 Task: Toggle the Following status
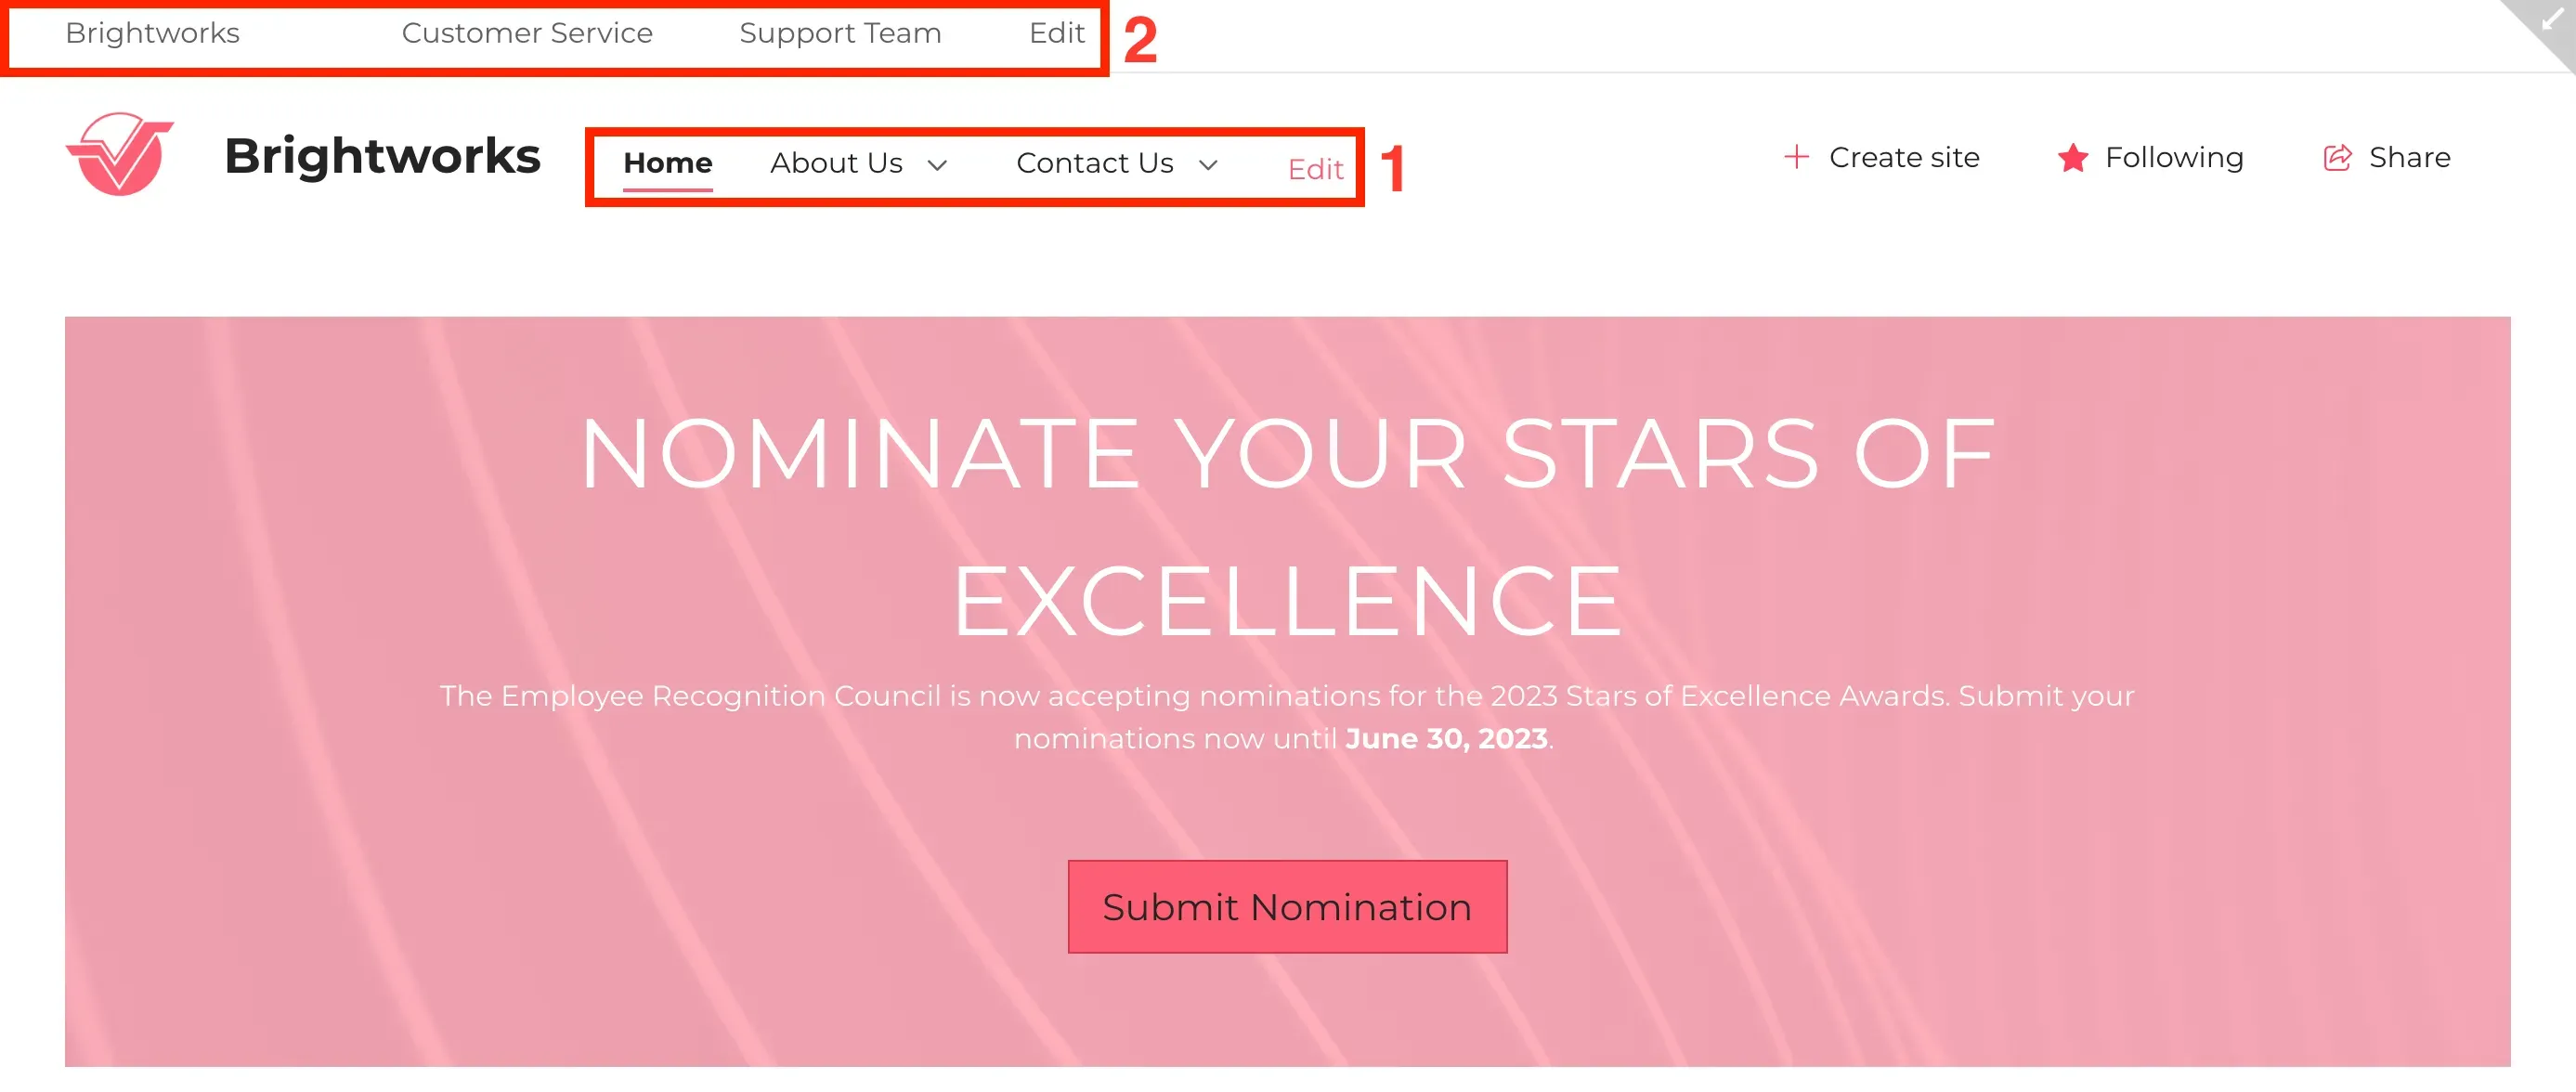pos(2151,157)
